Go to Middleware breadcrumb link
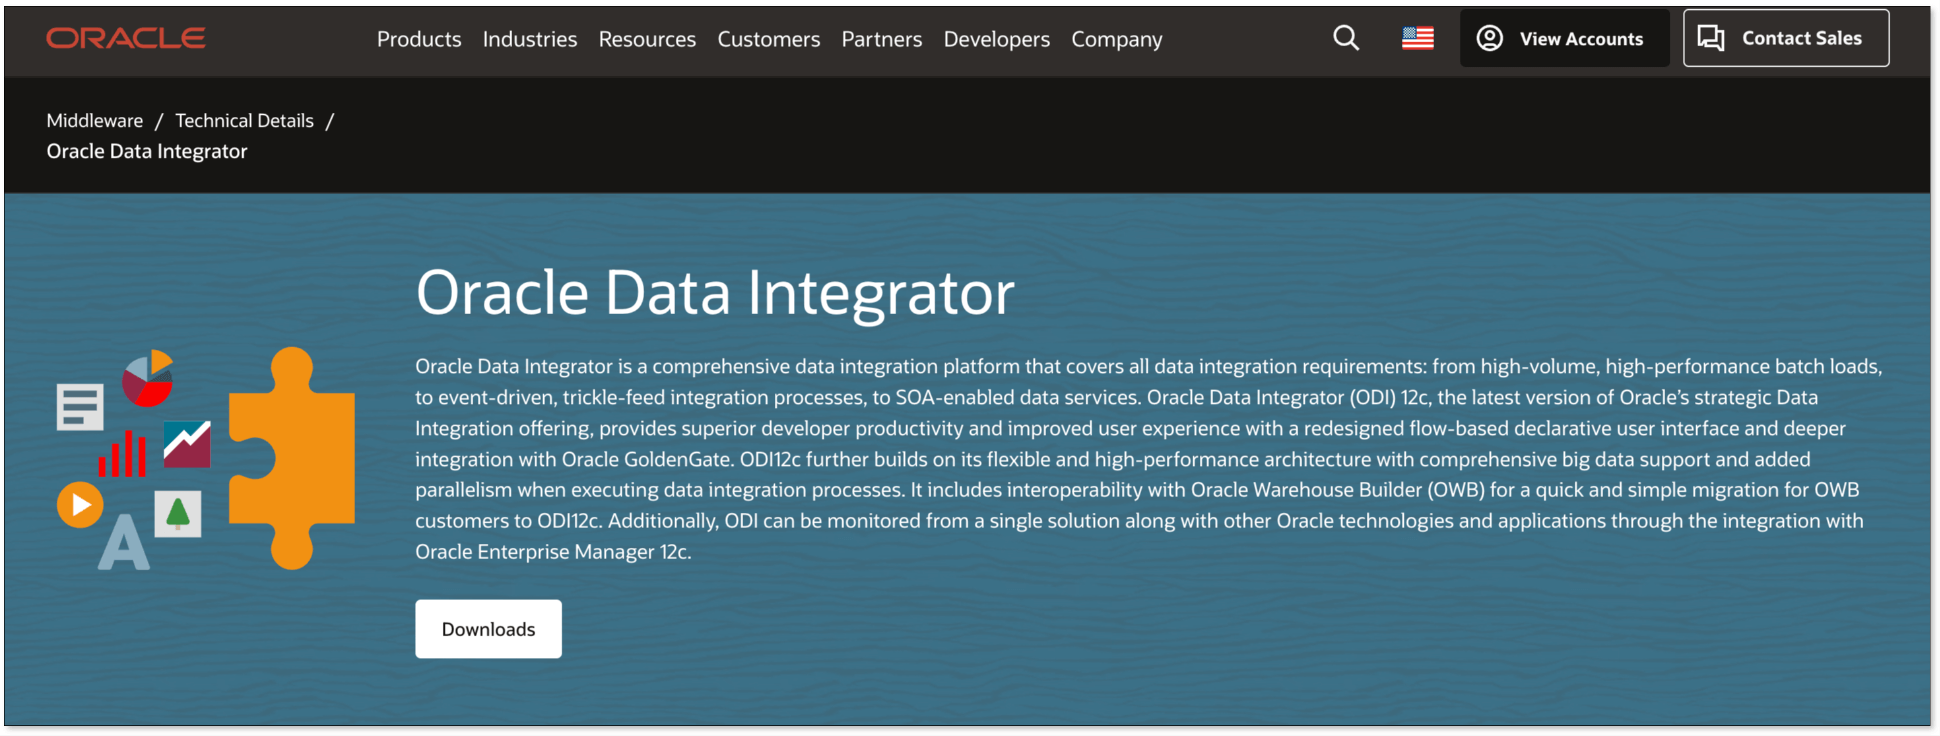The image size is (1940, 736). (x=95, y=120)
